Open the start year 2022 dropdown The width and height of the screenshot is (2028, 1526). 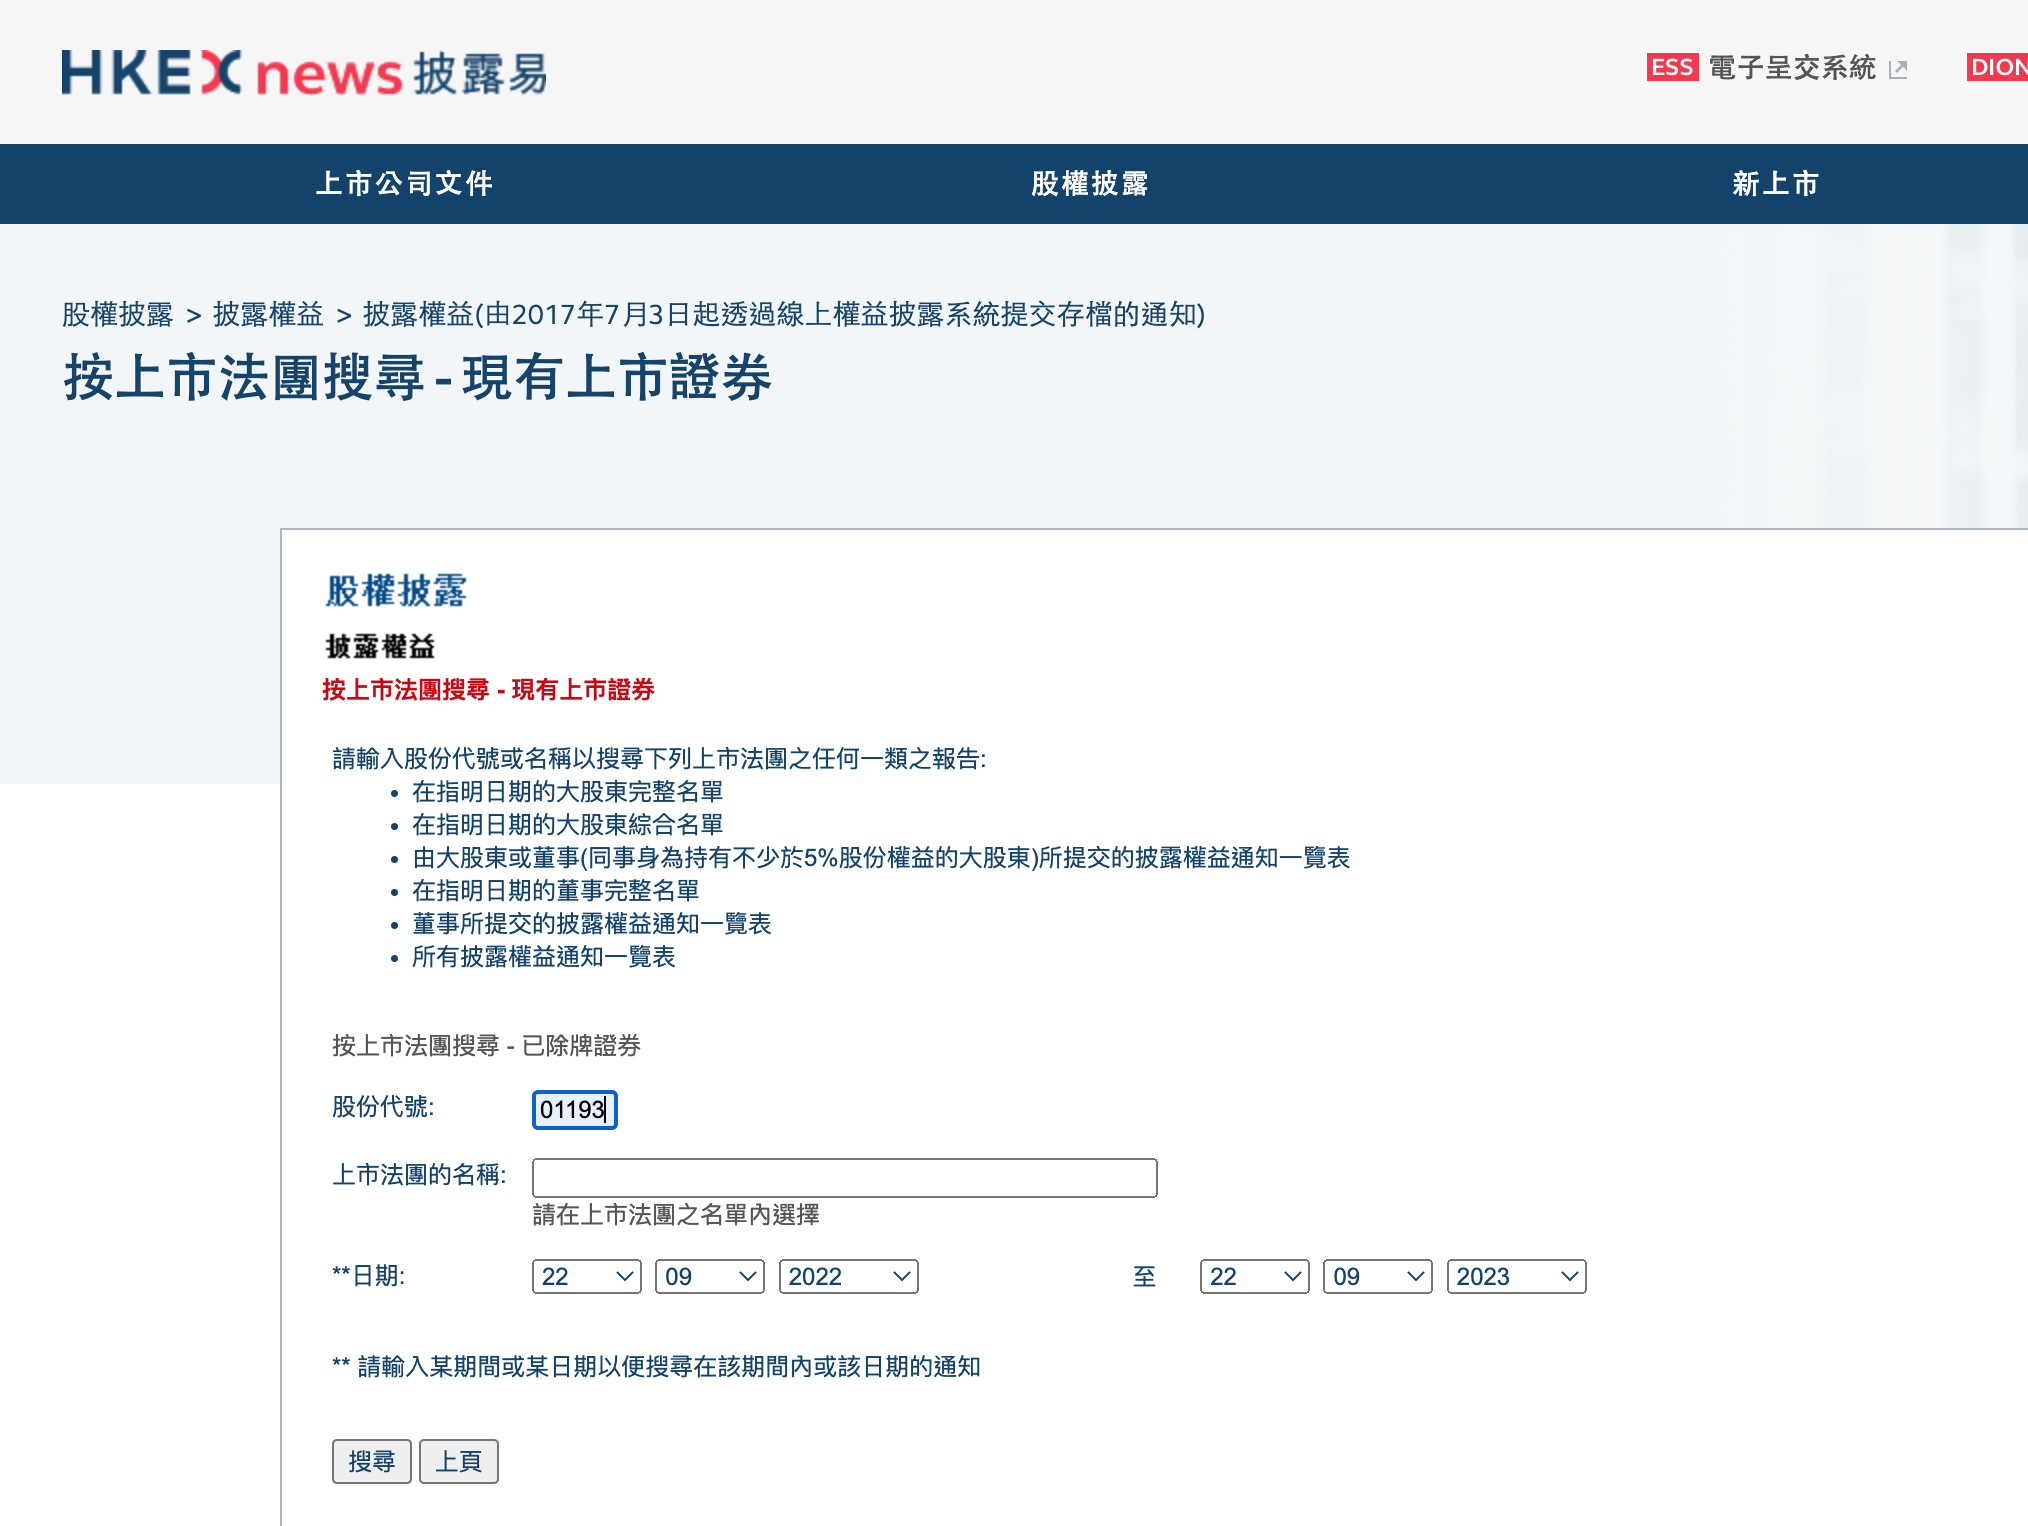[847, 1276]
